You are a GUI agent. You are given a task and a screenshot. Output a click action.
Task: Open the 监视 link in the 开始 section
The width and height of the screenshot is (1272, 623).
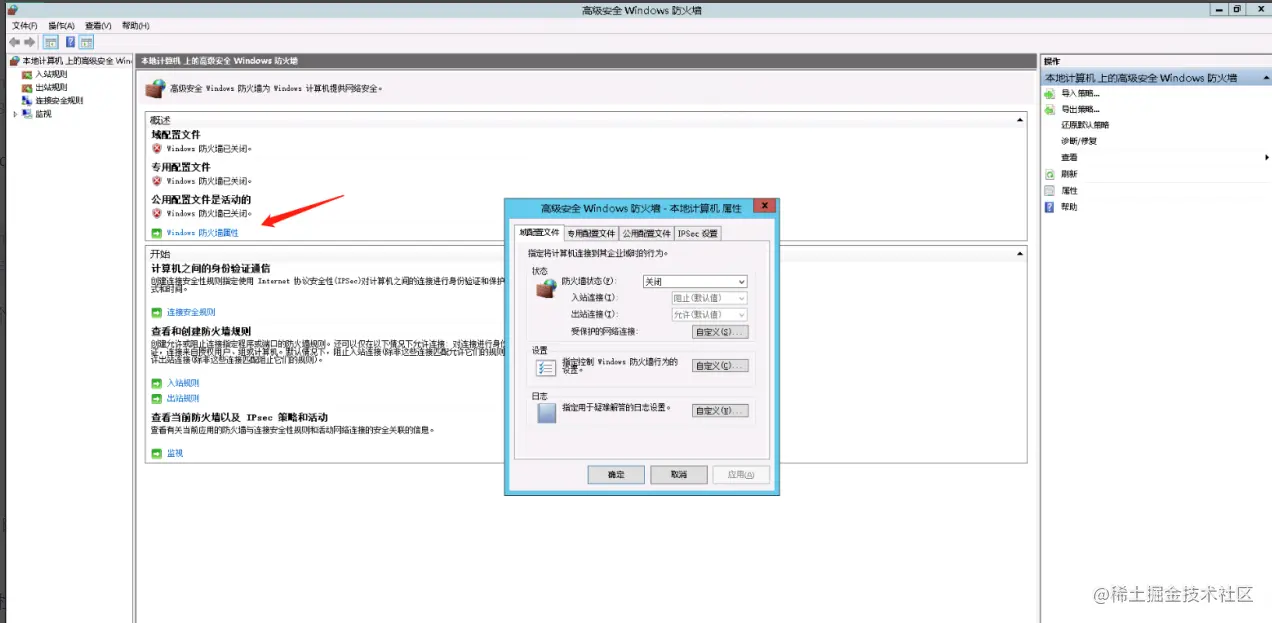pos(175,453)
